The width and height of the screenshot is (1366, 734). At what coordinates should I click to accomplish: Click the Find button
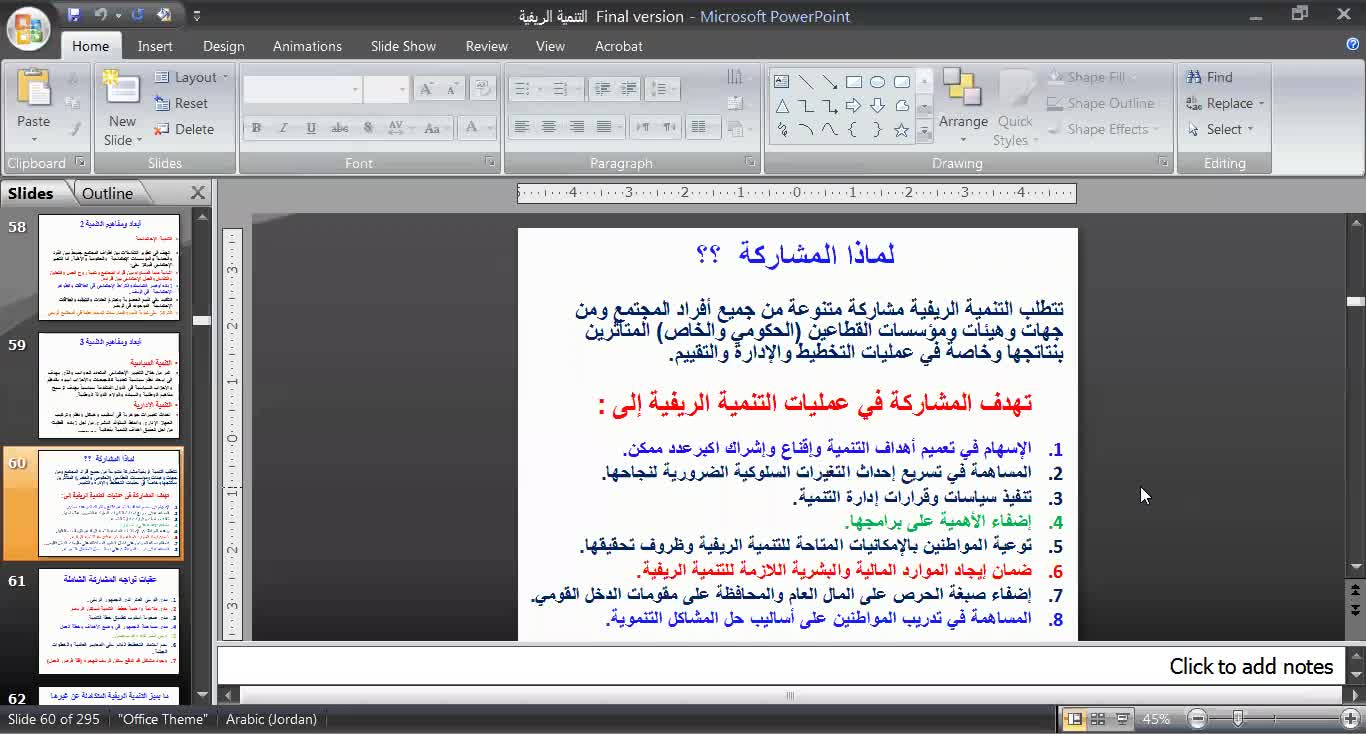click(x=1209, y=77)
